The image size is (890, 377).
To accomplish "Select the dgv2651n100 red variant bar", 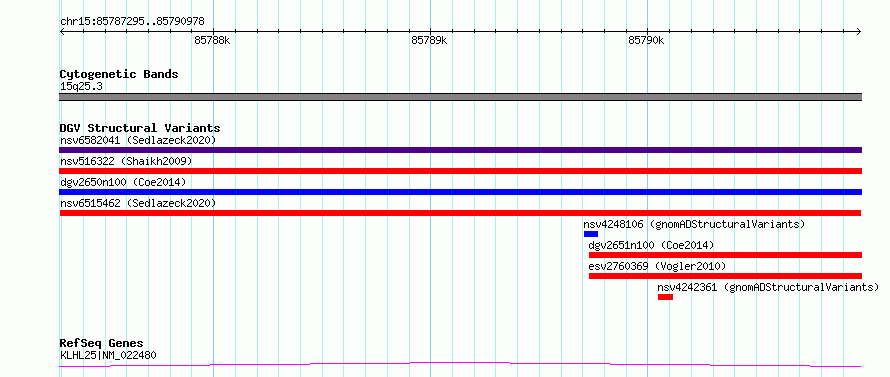I will coord(725,255).
